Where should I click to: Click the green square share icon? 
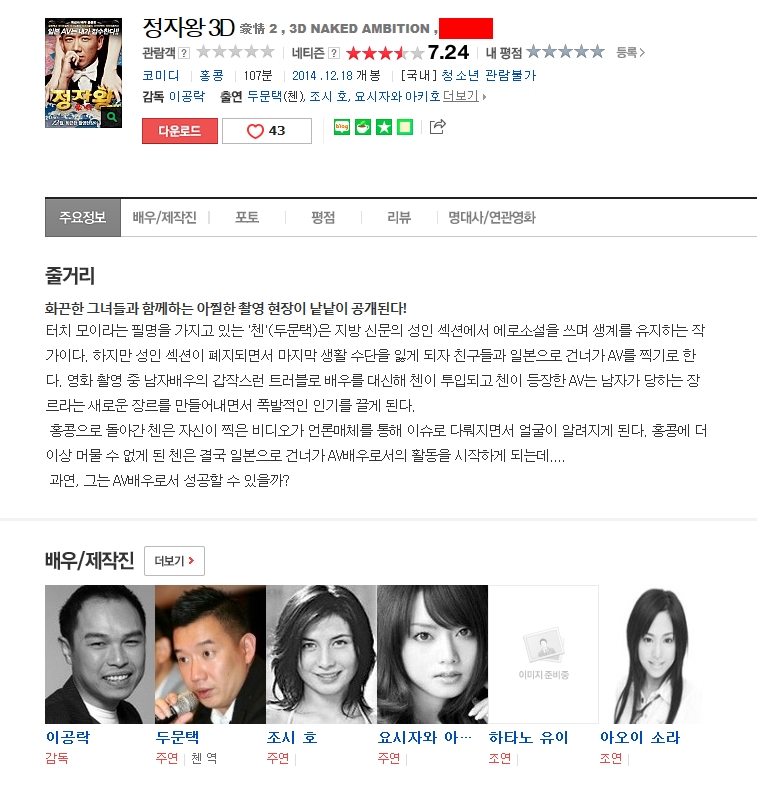pyautogui.click(x=405, y=127)
